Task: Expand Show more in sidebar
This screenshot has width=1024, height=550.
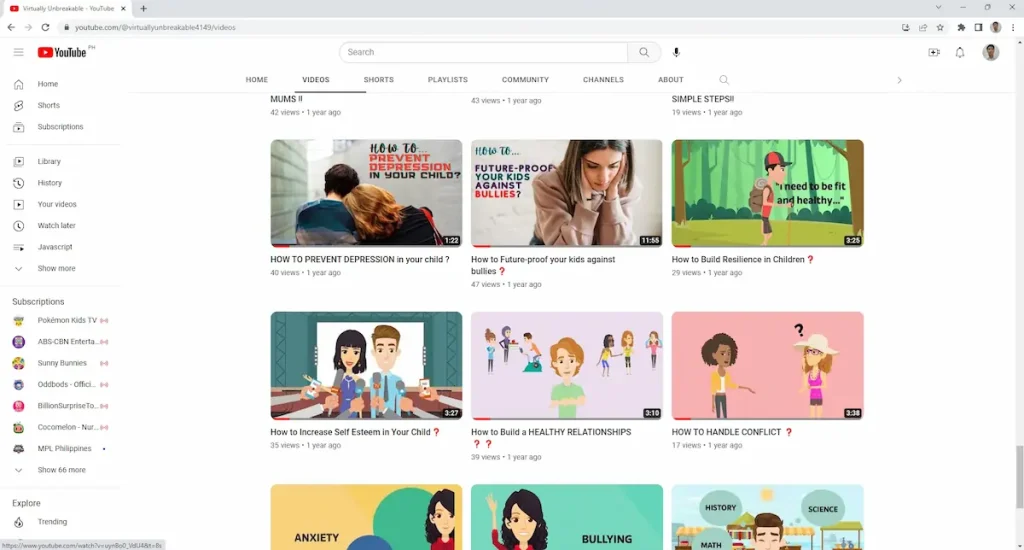Action: (x=56, y=268)
